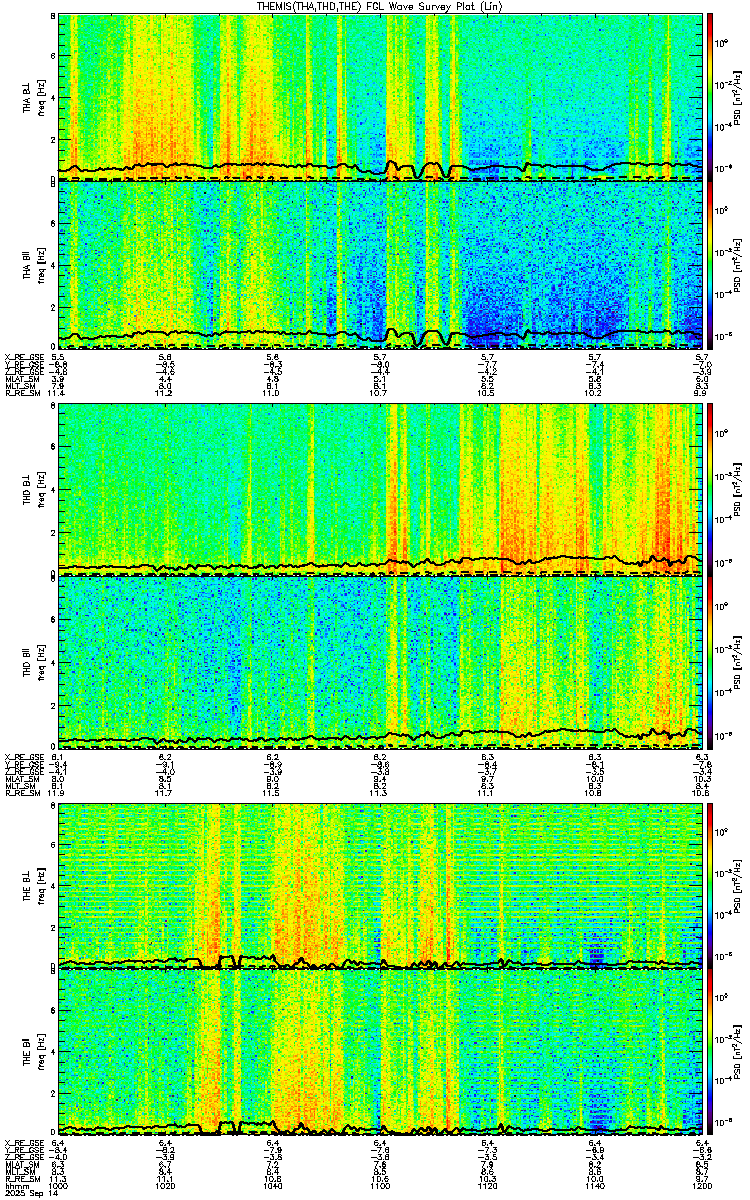
Task: Click PSD [nT²/Hz] label beside THA BL color bar
Action: tap(736, 96)
